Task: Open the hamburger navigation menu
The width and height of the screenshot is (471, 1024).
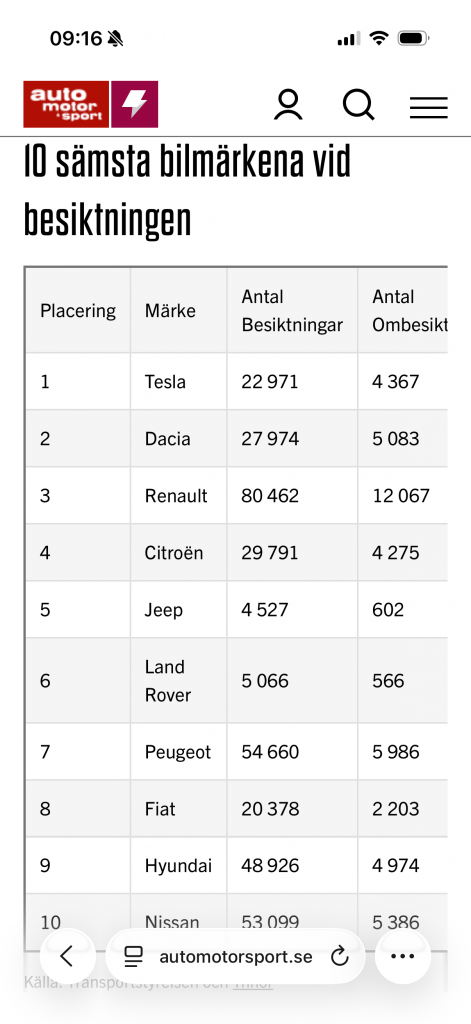Action: (429, 107)
